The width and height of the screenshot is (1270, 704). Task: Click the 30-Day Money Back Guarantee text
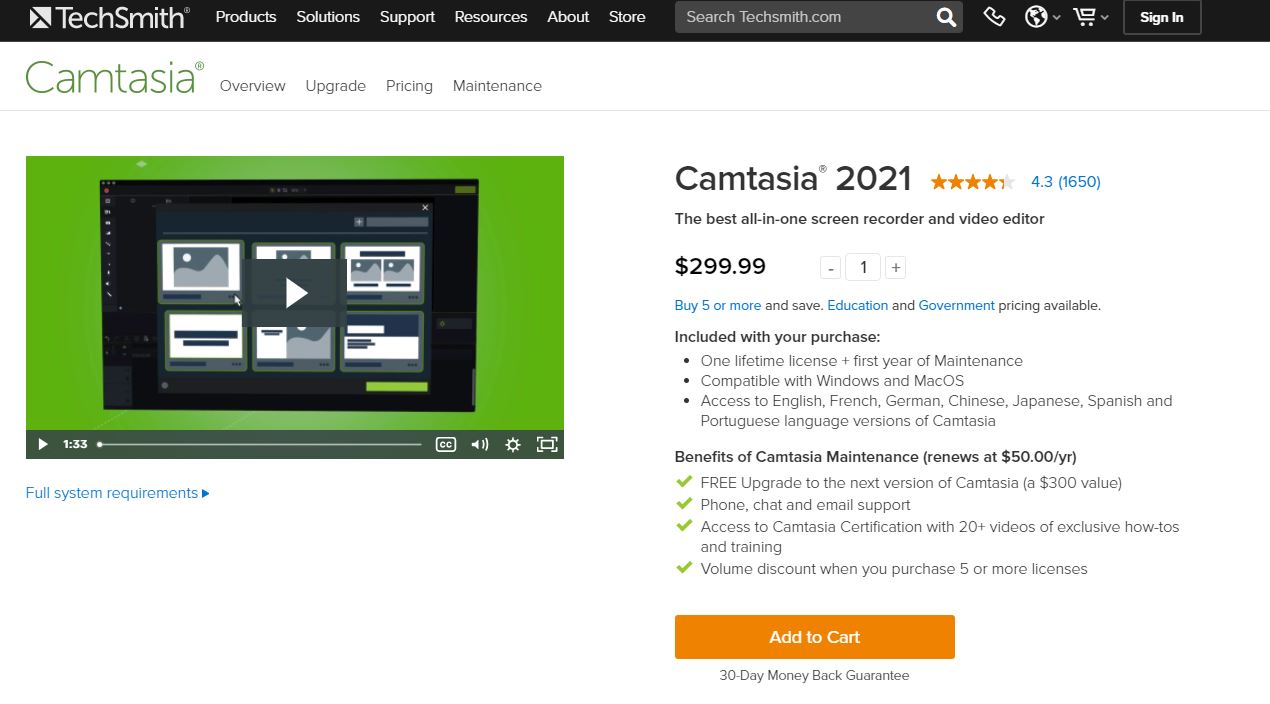(815, 676)
